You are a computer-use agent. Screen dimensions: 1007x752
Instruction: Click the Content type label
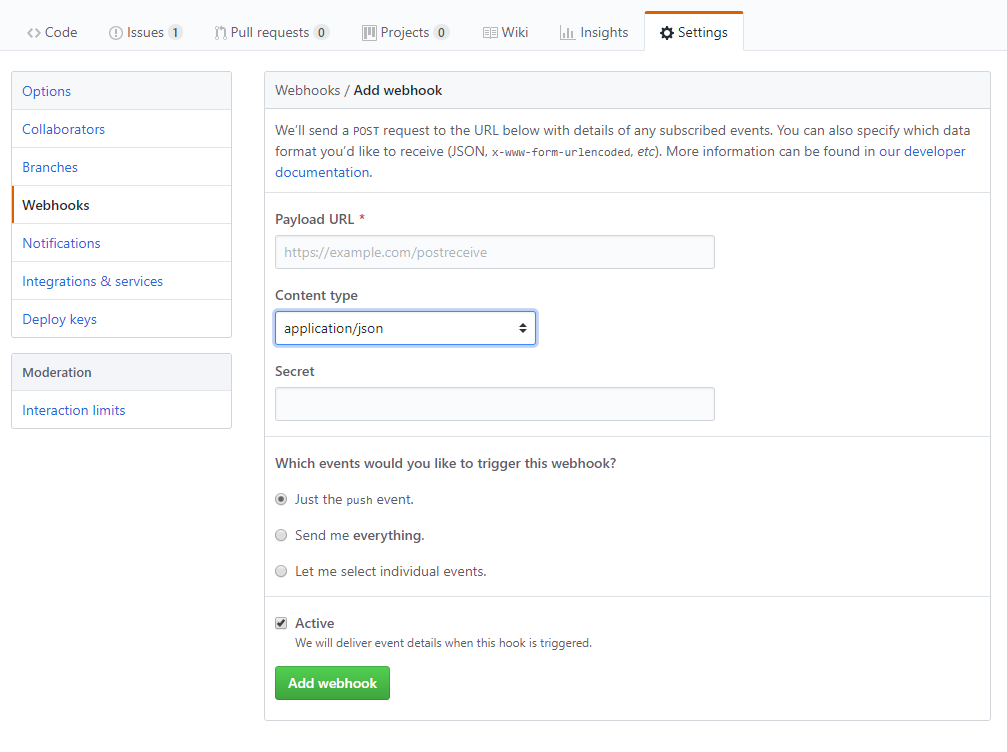[317, 295]
